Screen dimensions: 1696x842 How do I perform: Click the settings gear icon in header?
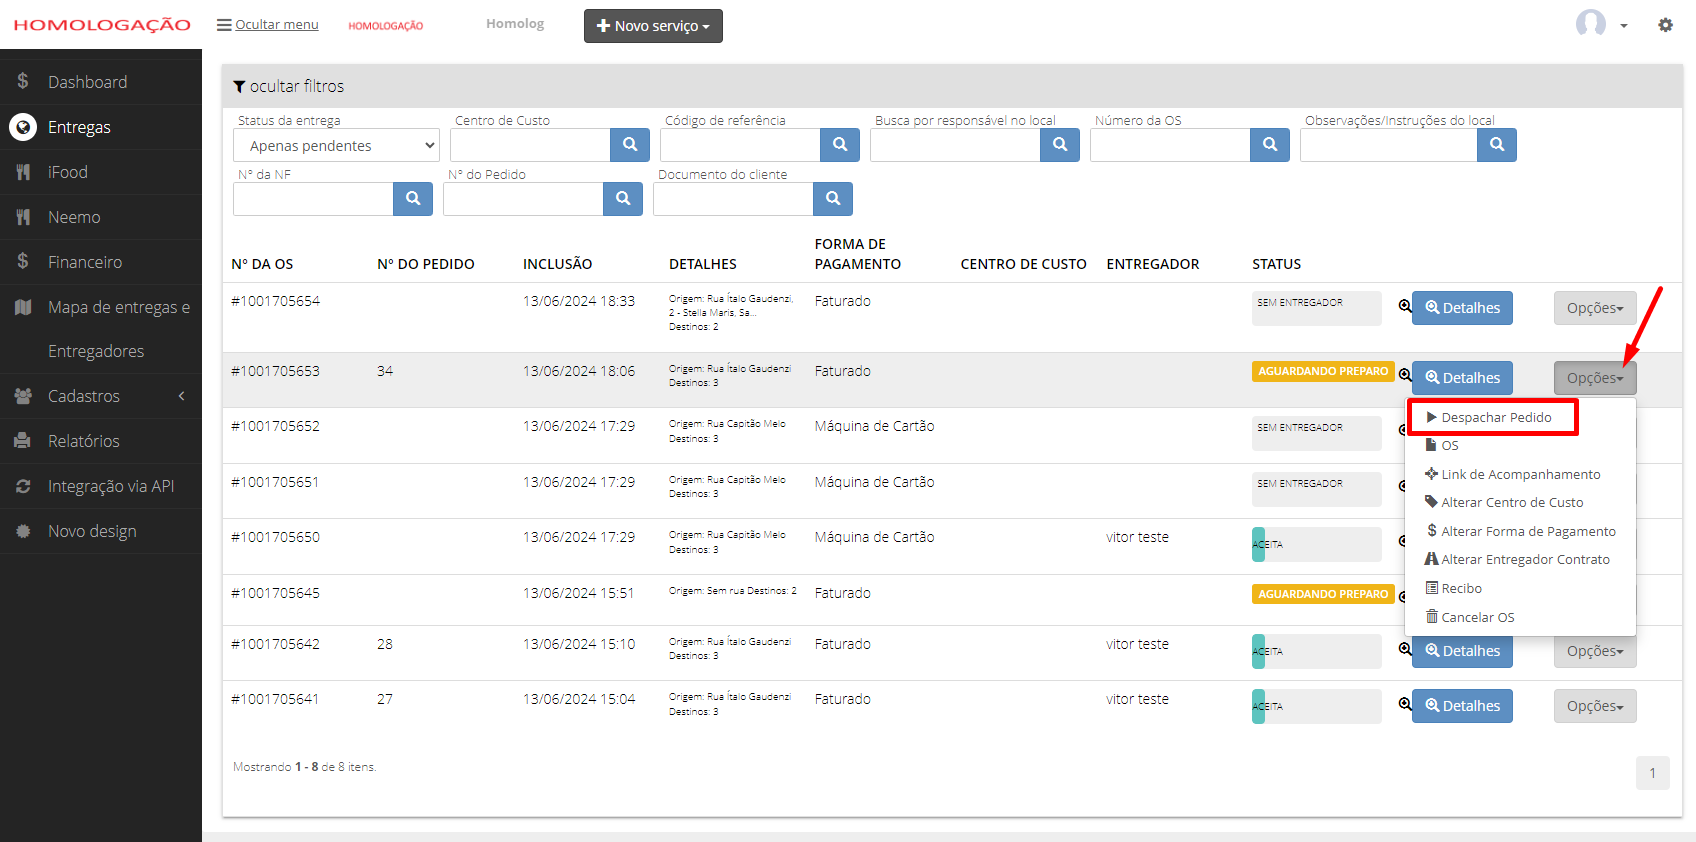pyautogui.click(x=1665, y=25)
